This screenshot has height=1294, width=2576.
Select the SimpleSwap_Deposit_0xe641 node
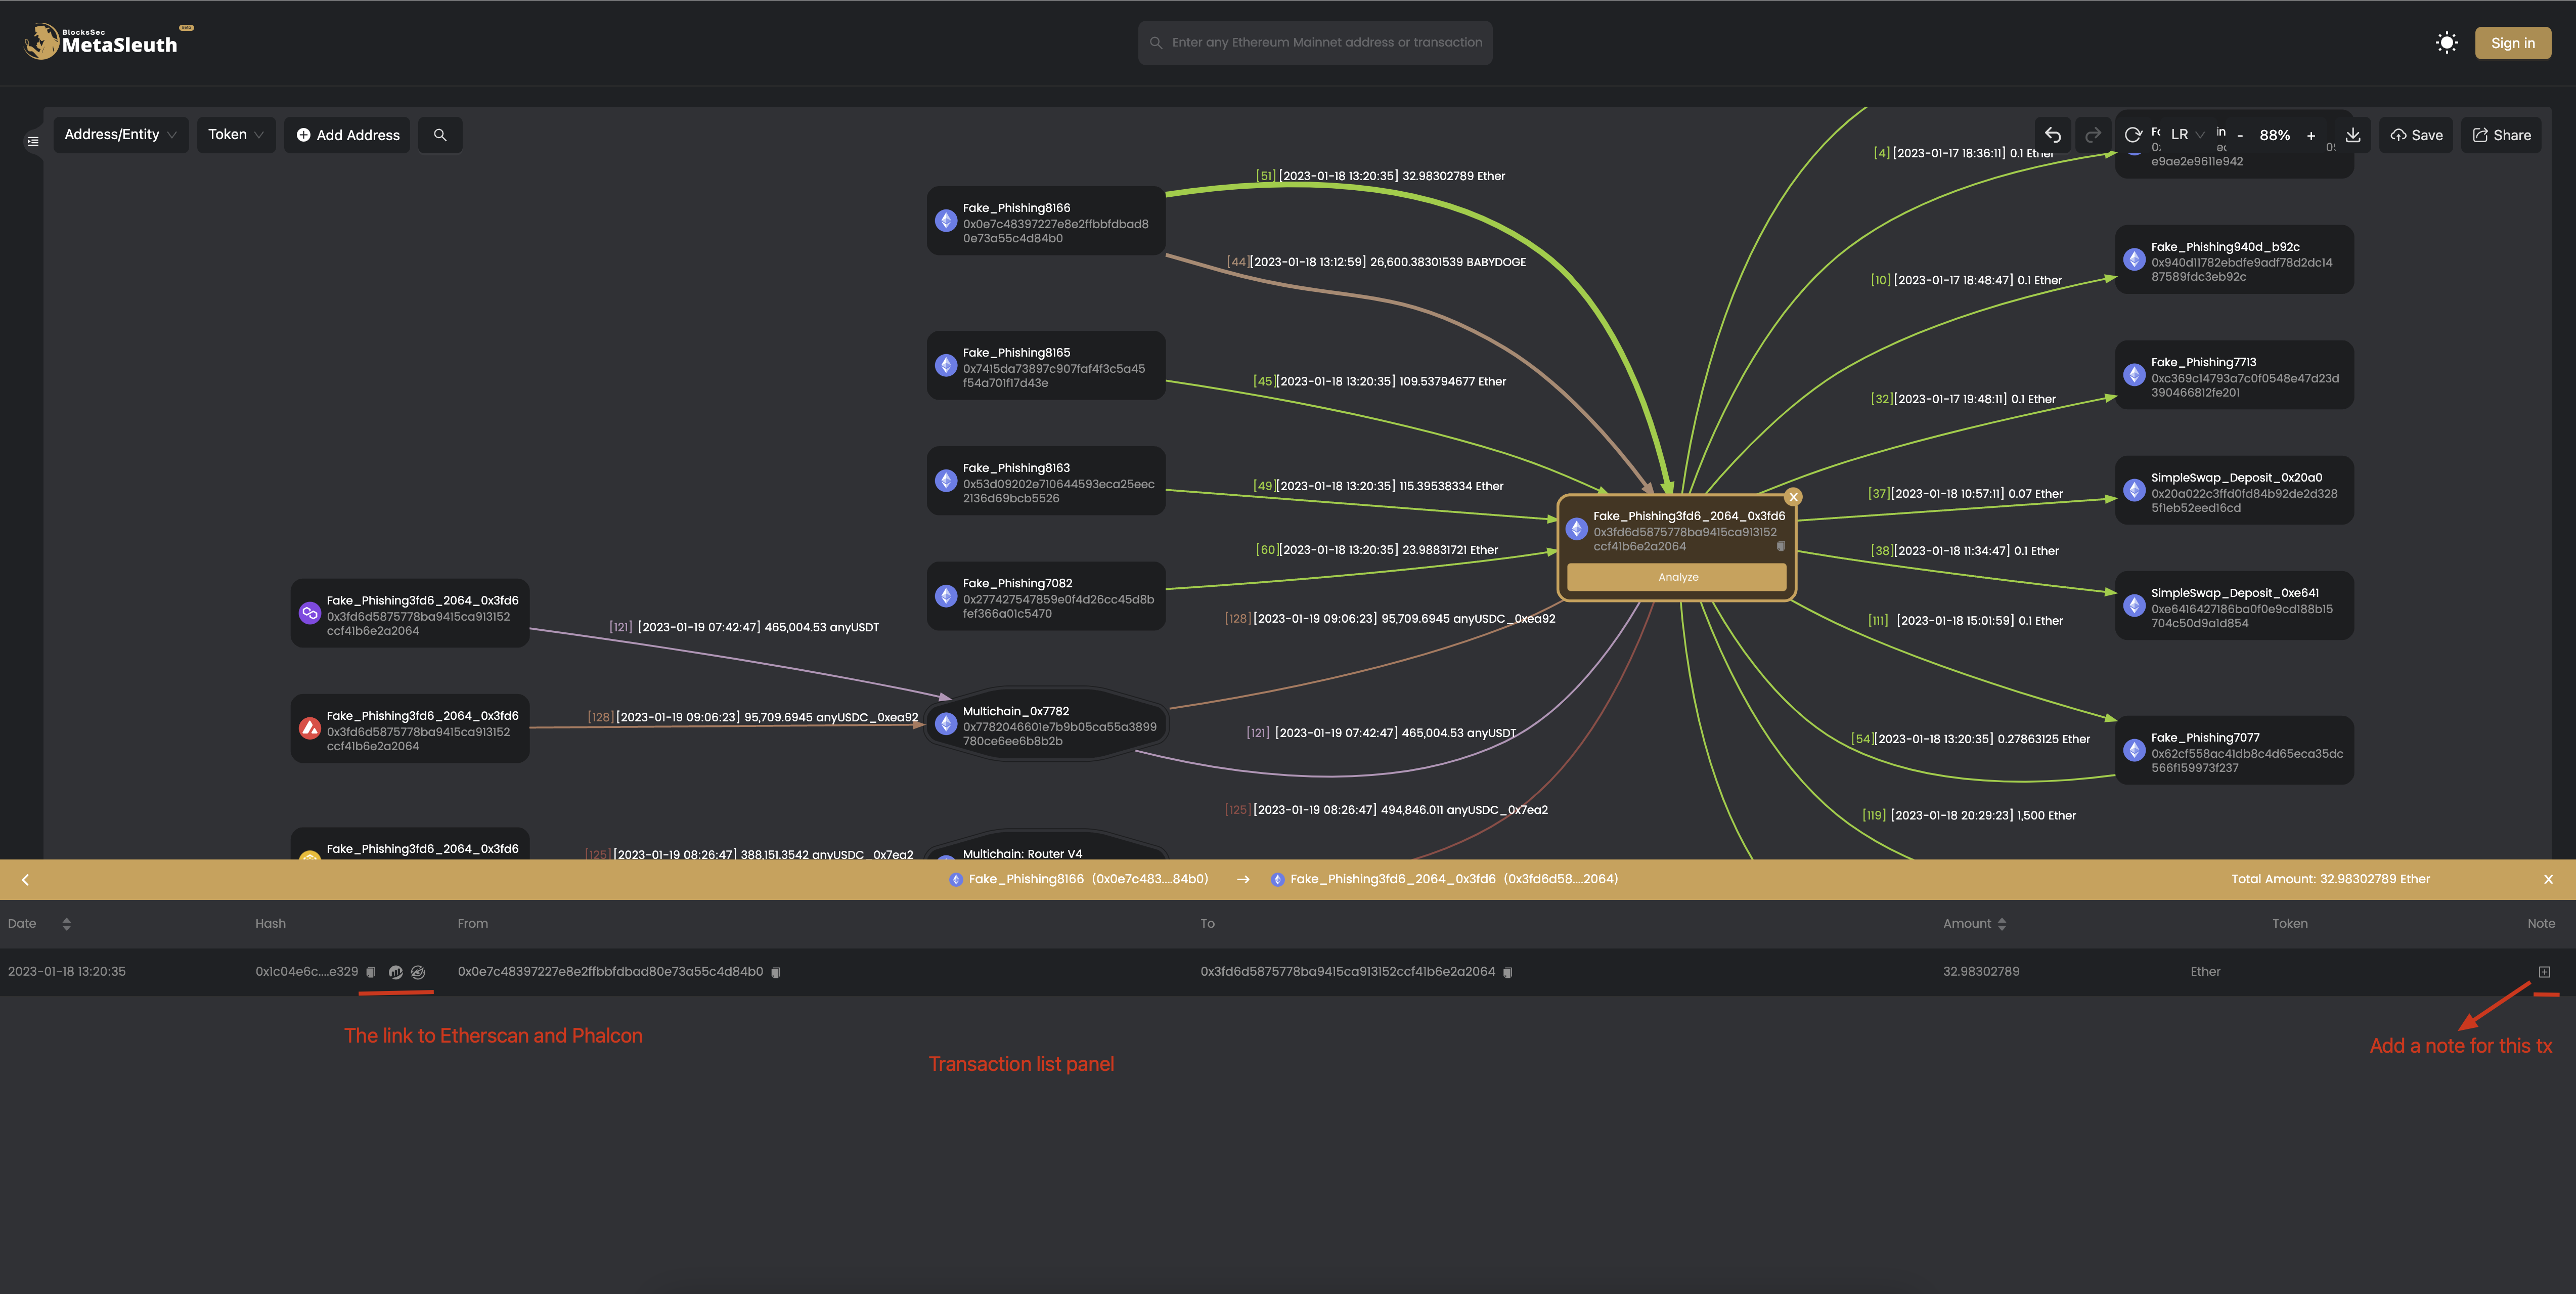[2234, 606]
